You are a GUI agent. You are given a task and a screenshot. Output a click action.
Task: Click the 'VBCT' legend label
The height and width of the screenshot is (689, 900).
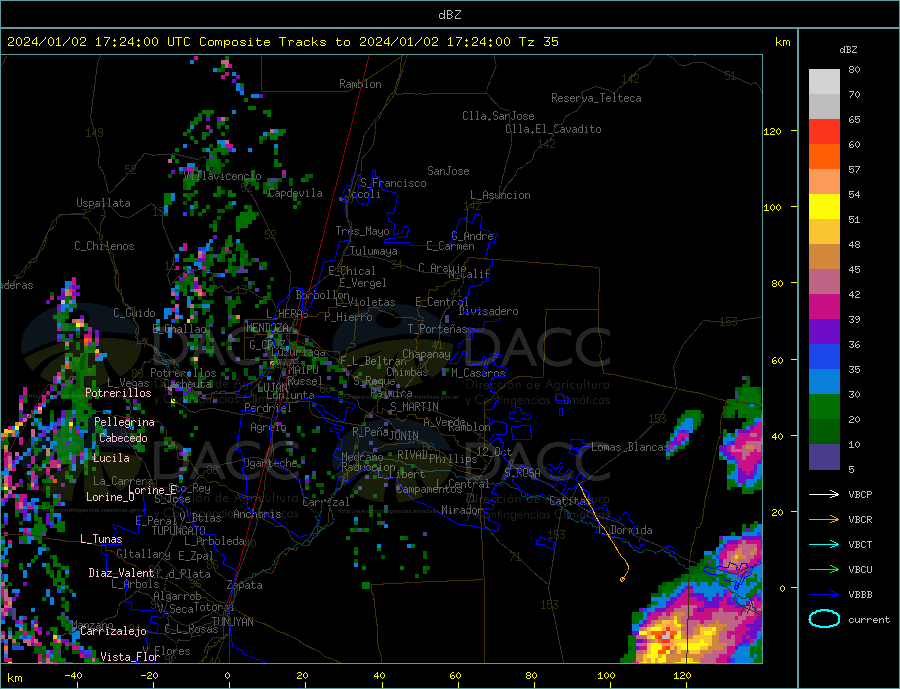pyautogui.click(x=860, y=544)
